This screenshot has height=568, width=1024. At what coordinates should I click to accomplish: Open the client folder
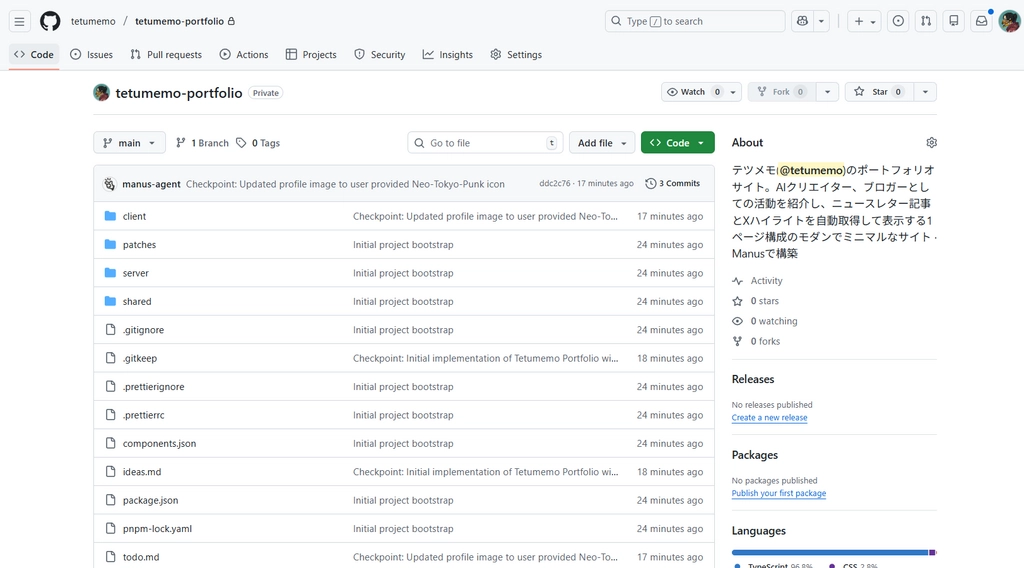point(134,216)
